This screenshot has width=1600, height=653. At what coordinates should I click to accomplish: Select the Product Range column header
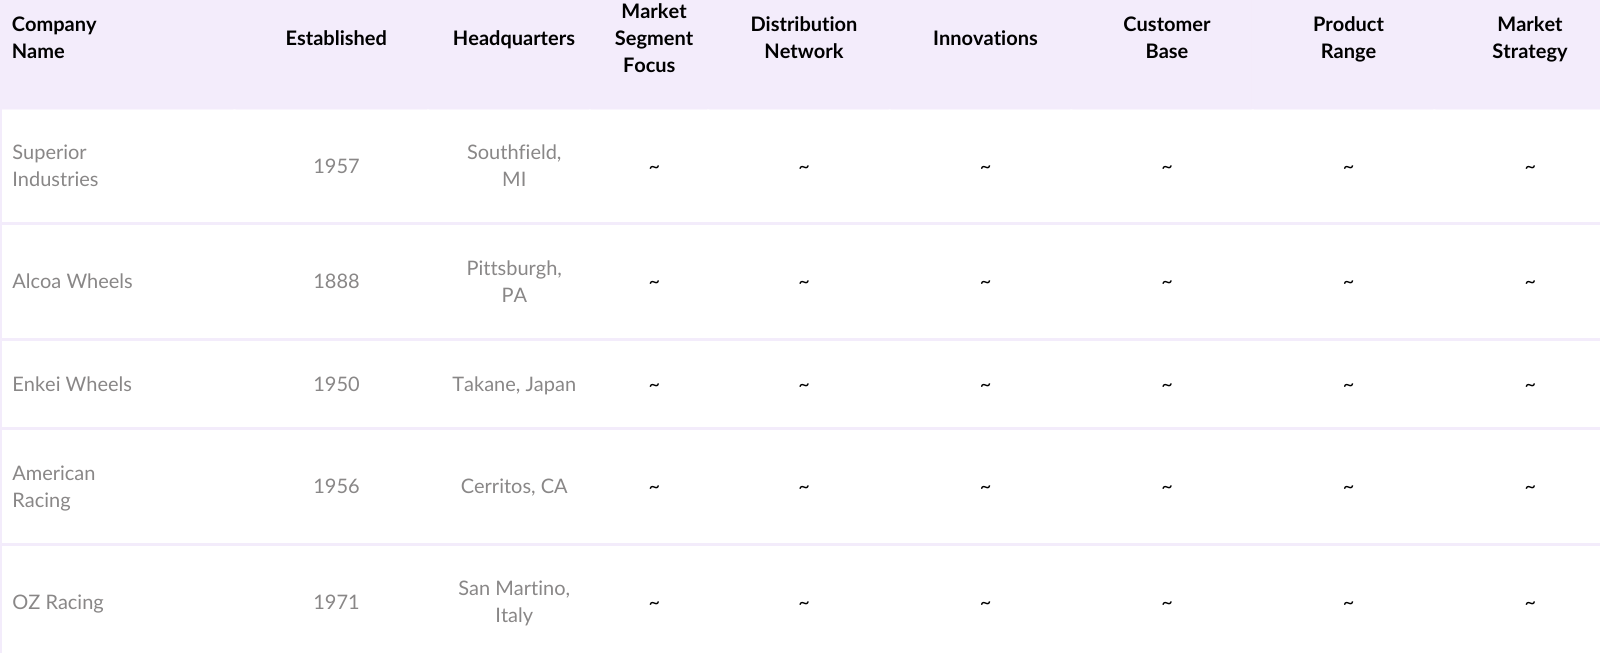coord(1348,38)
